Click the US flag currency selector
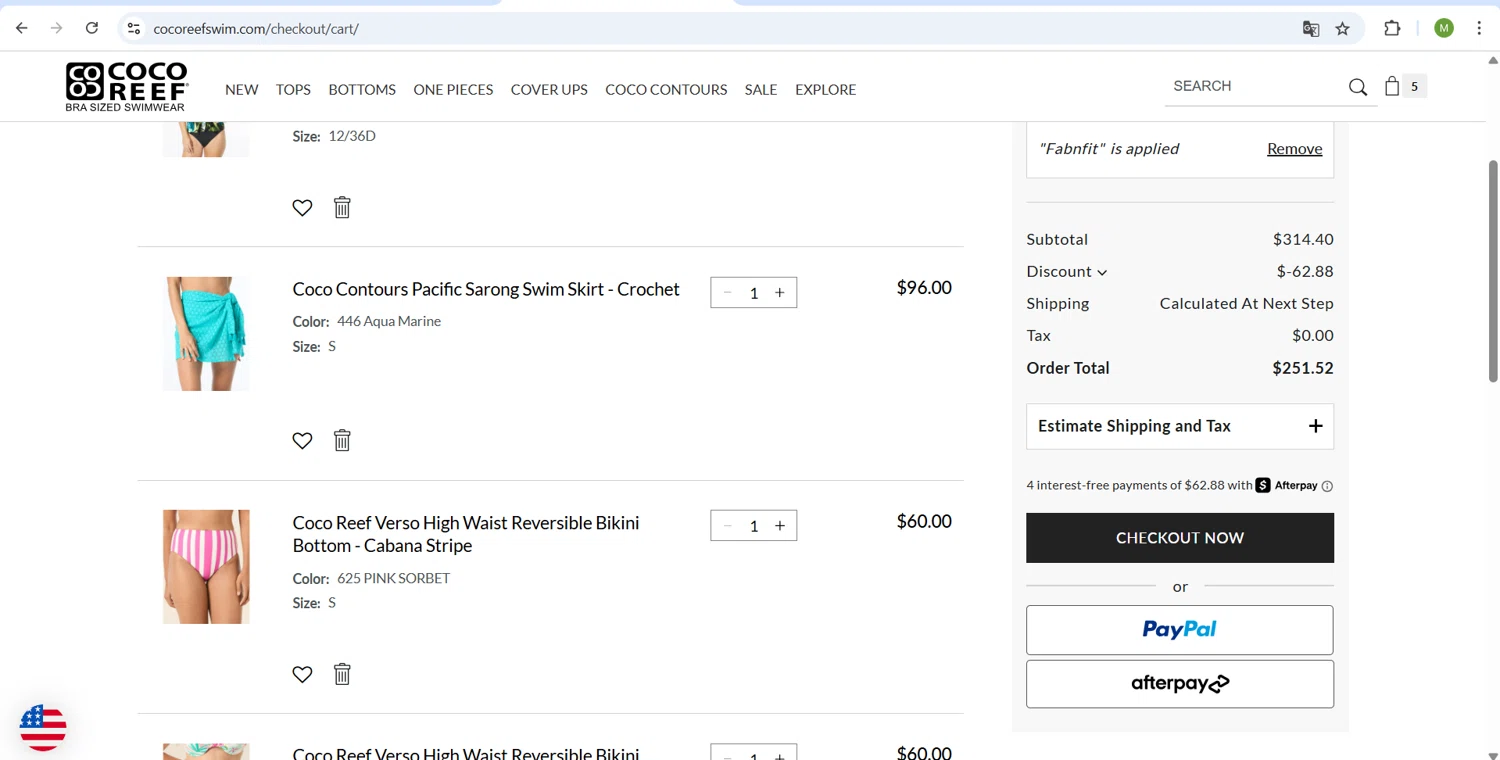 click(43, 727)
